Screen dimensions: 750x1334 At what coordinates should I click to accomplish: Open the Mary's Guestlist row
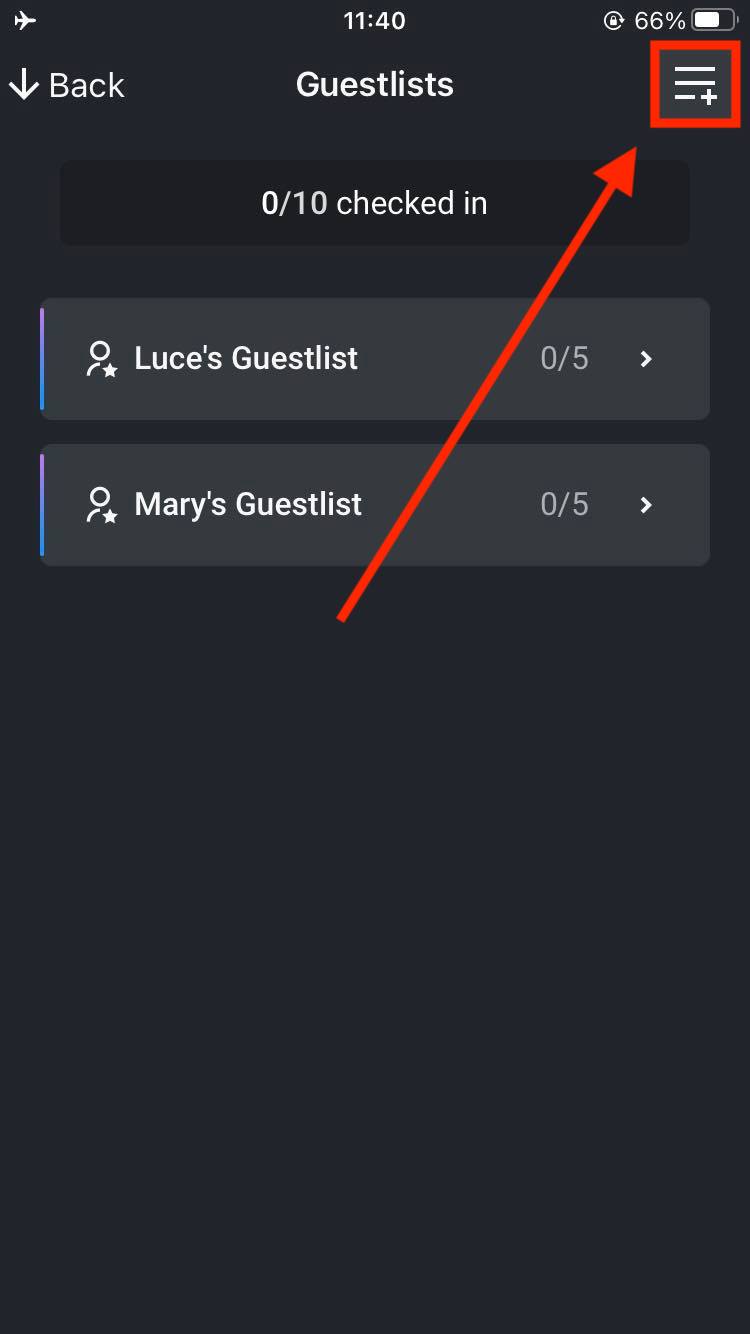[375, 505]
